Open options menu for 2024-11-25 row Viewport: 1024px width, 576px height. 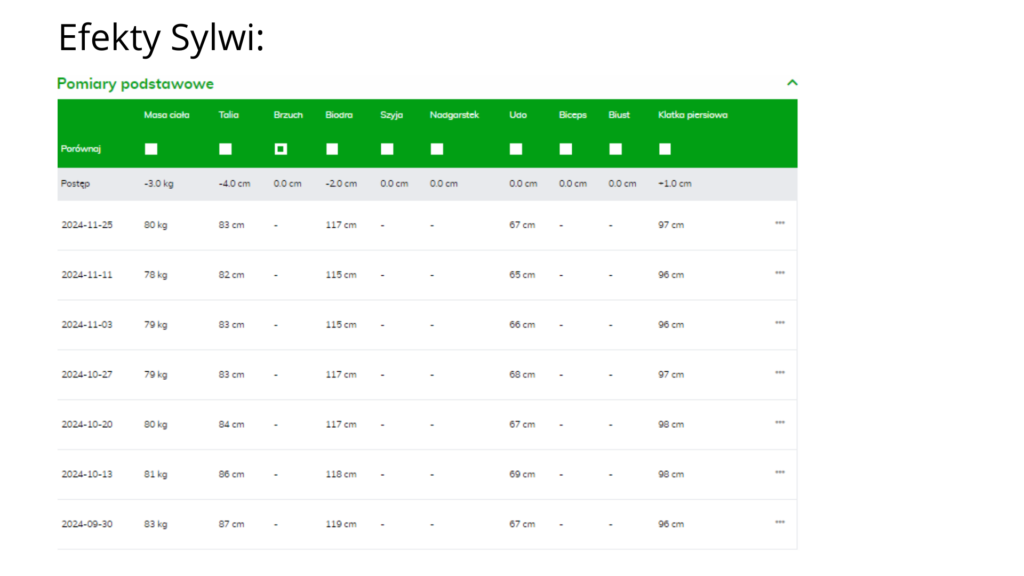click(x=780, y=223)
